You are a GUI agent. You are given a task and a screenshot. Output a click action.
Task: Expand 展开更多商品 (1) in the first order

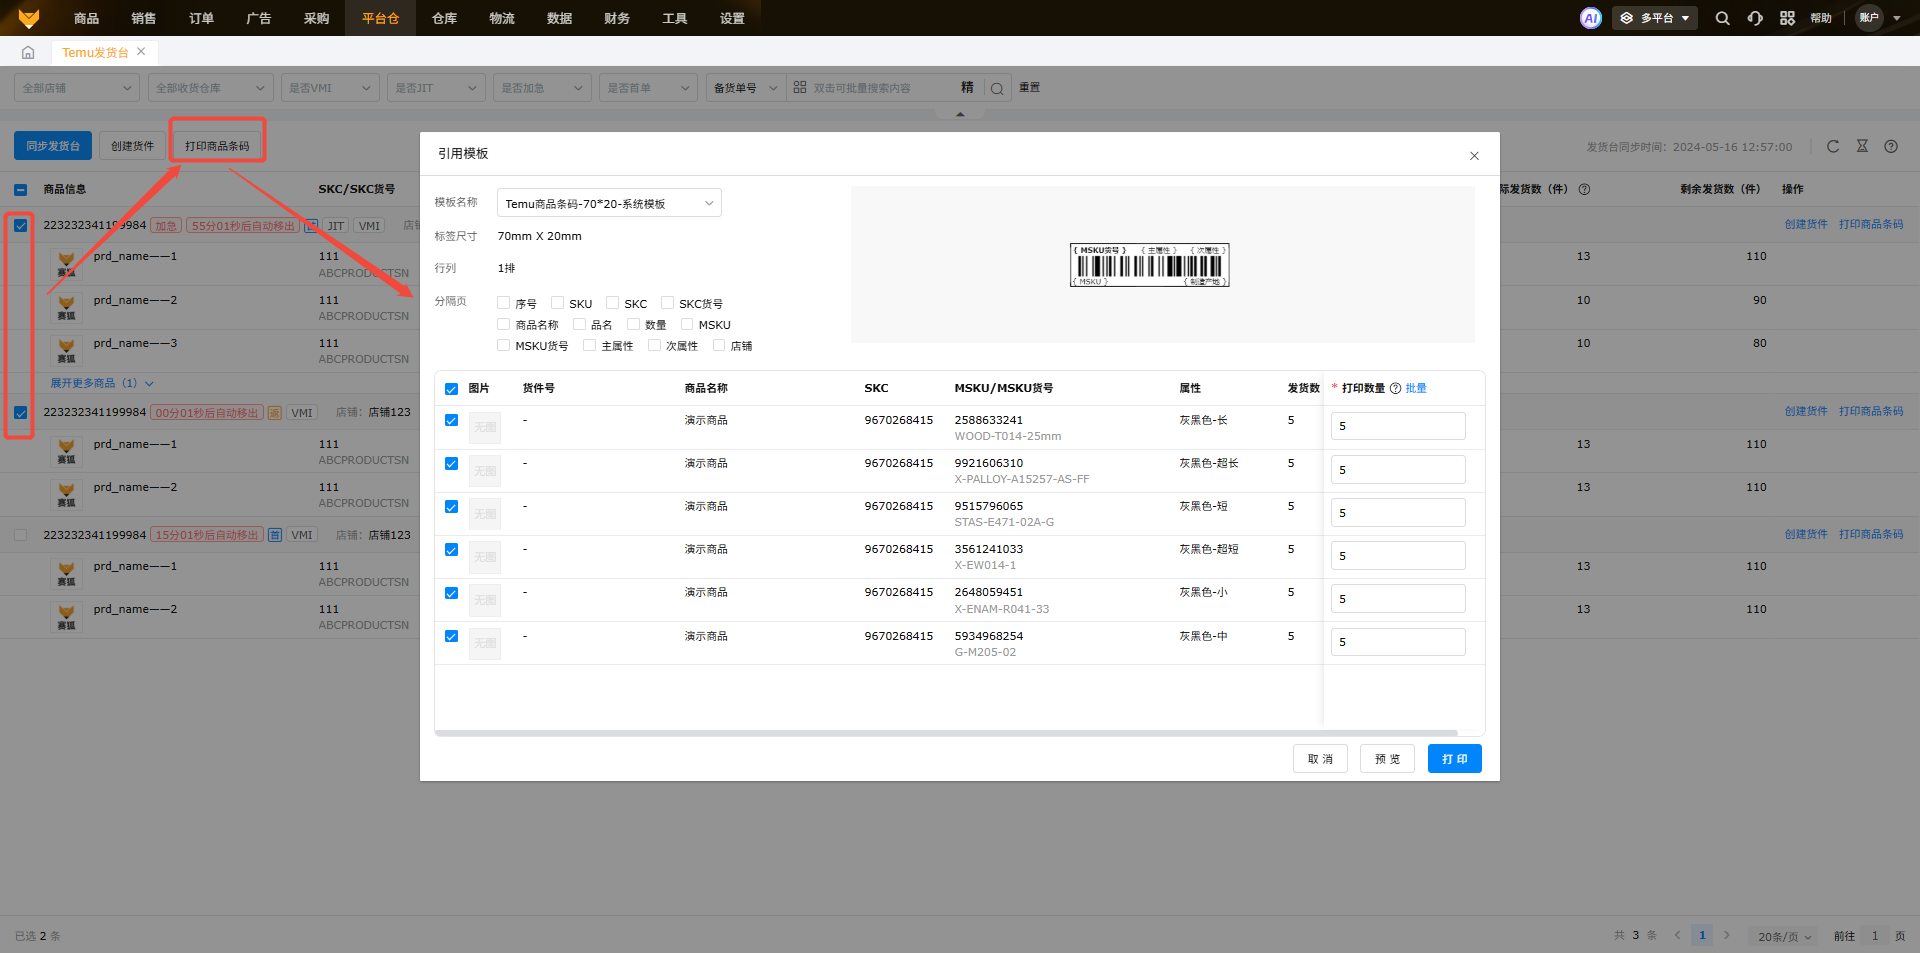pyautogui.click(x=102, y=383)
